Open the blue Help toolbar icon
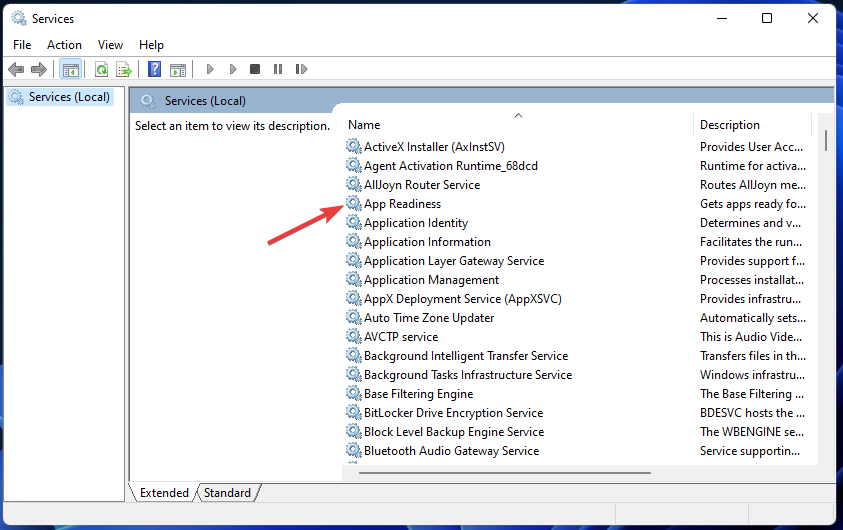 tap(155, 69)
